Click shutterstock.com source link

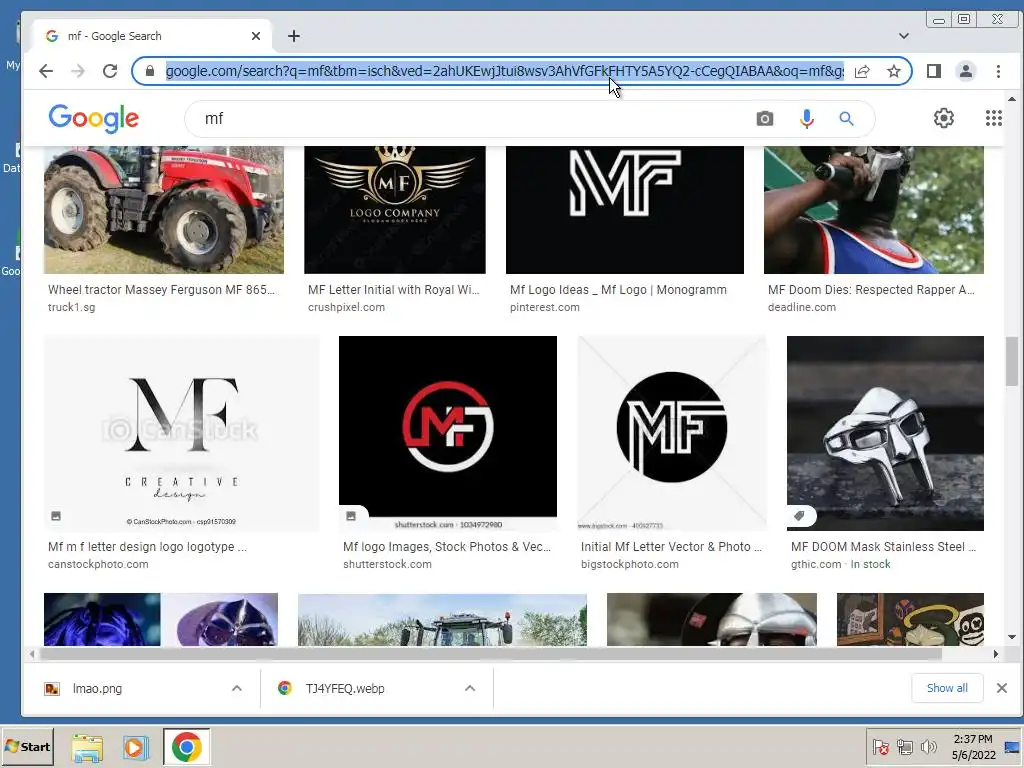click(x=387, y=564)
